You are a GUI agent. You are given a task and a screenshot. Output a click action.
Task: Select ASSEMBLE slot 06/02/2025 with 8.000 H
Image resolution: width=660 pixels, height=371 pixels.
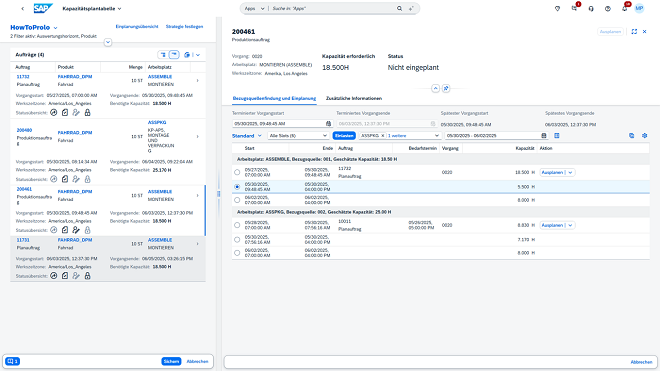point(237,200)
